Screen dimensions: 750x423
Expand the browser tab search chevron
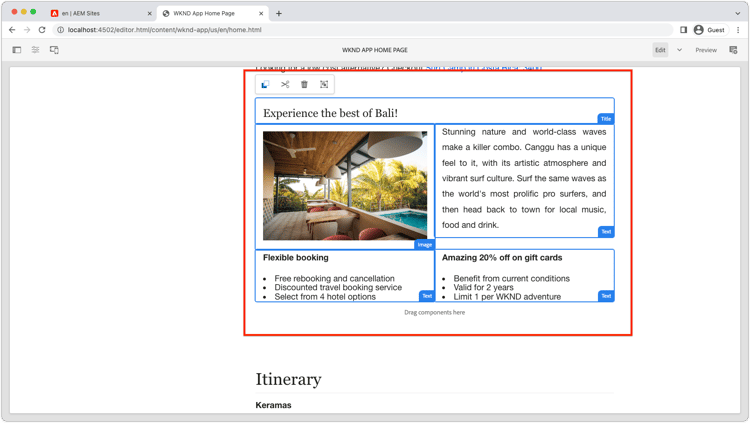(738, 13)
